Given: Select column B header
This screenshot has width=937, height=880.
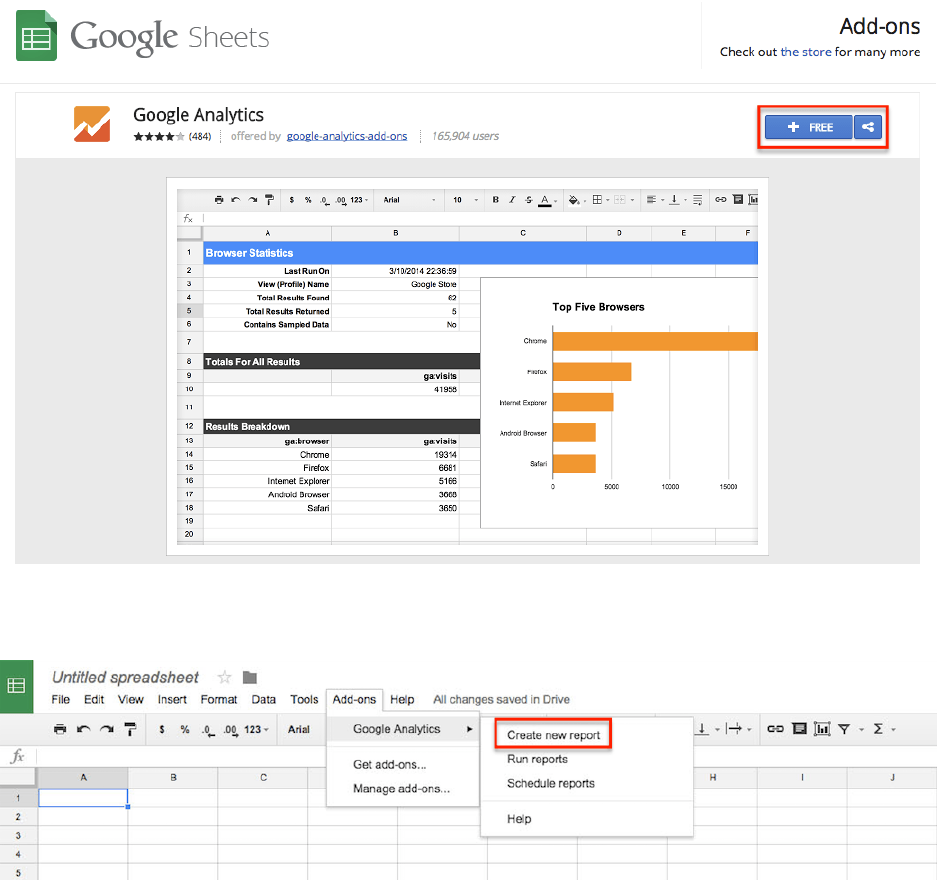Looking at the screenshot, I should pos(173,777).
